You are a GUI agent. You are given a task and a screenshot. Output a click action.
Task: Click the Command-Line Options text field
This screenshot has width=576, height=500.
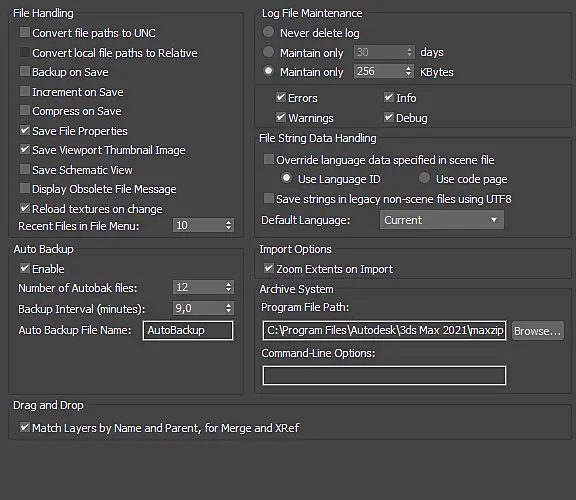click(384, 375)
